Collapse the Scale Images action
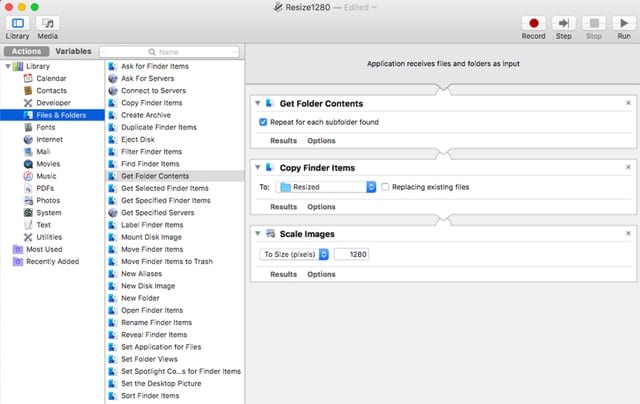Screen dimensions: 640x404 coord(258,234)
